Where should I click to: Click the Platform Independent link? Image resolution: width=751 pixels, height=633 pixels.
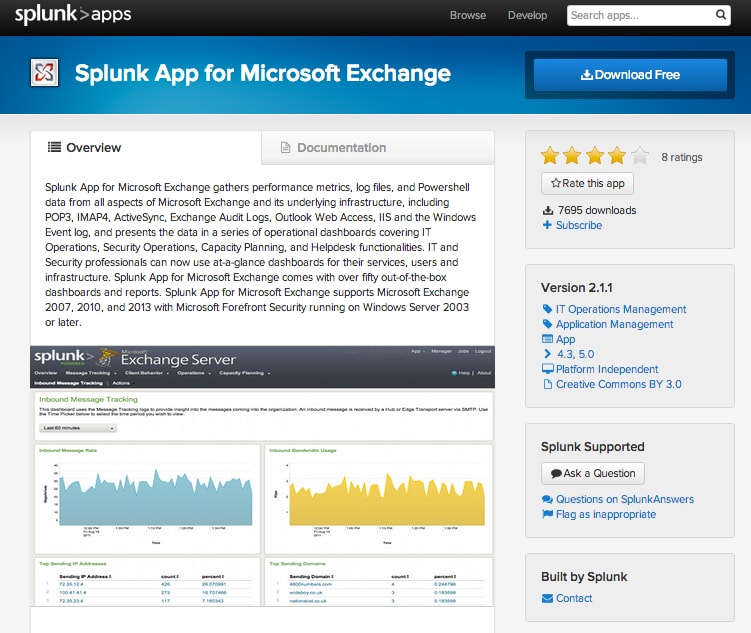coord(607,369)
